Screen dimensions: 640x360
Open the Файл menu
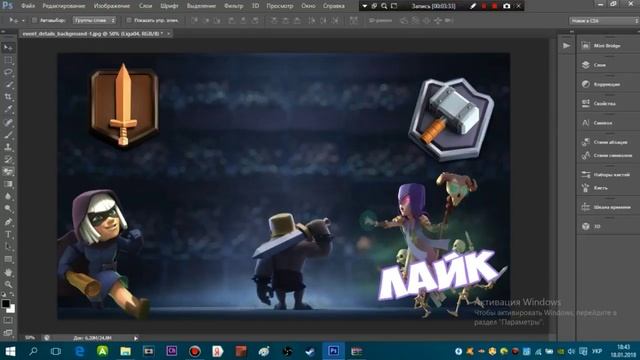click(x=28, y=6)
